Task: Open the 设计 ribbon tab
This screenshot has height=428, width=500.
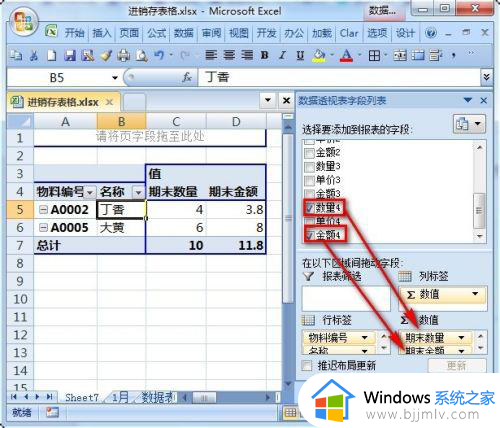Action: [x=405, y=33]
